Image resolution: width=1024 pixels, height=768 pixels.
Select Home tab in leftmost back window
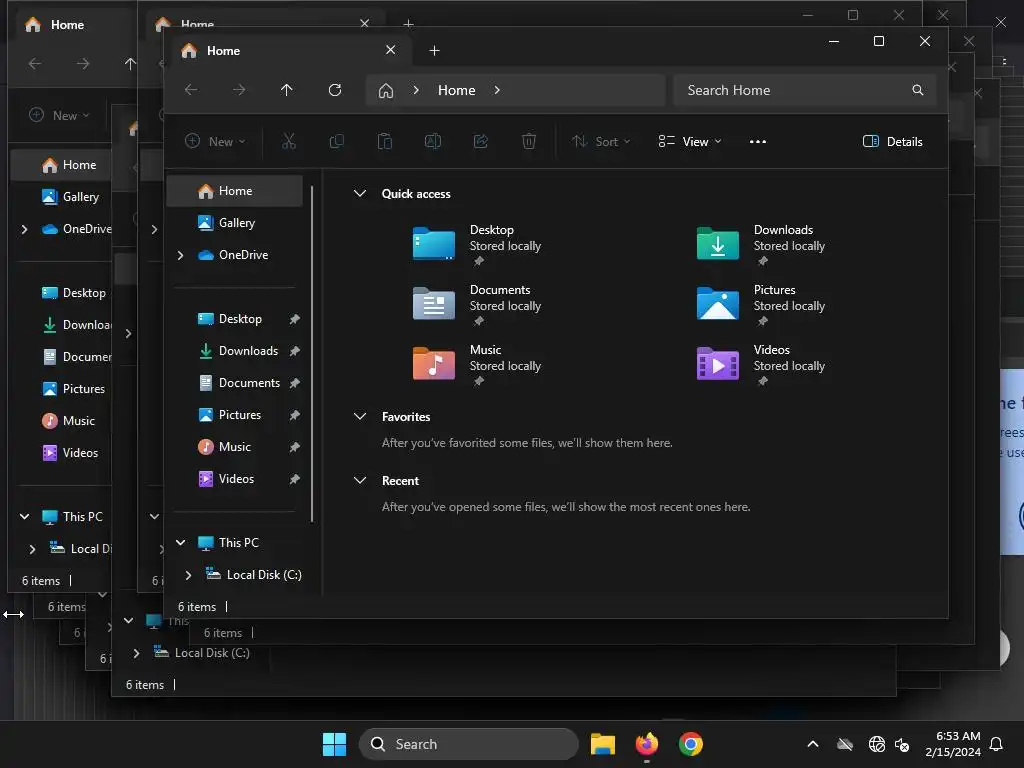tap(67, 25)
